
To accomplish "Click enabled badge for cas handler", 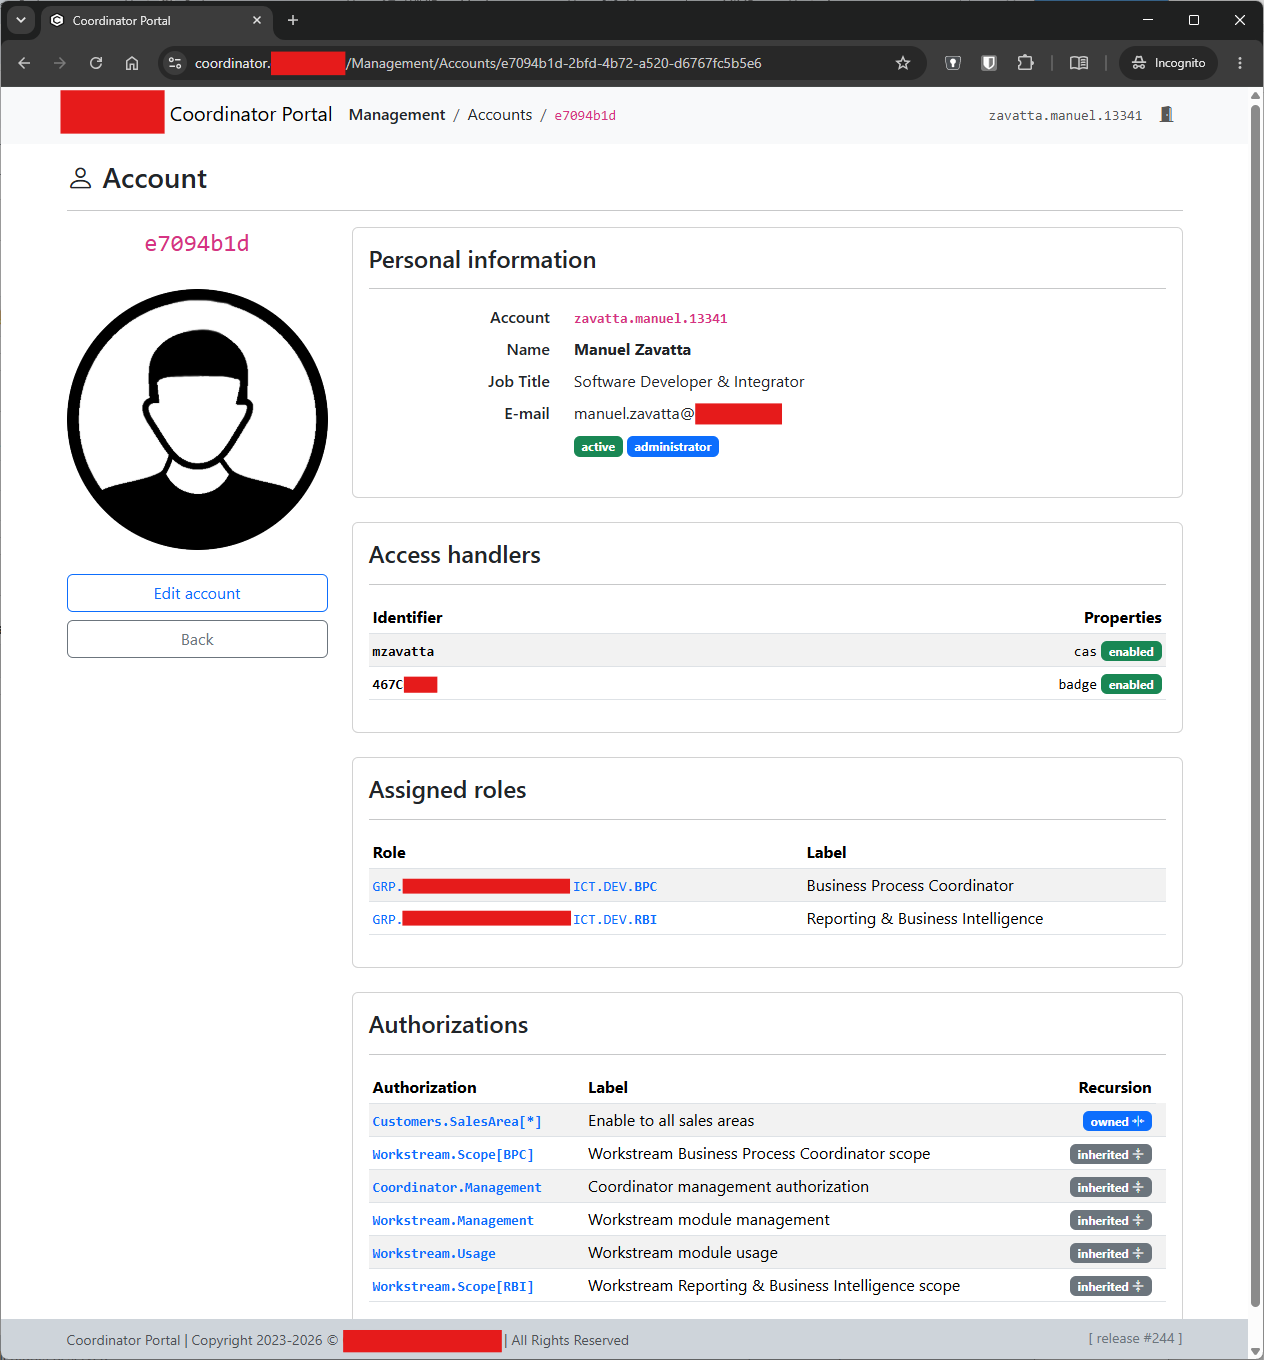I will [x=1131, y=651].
